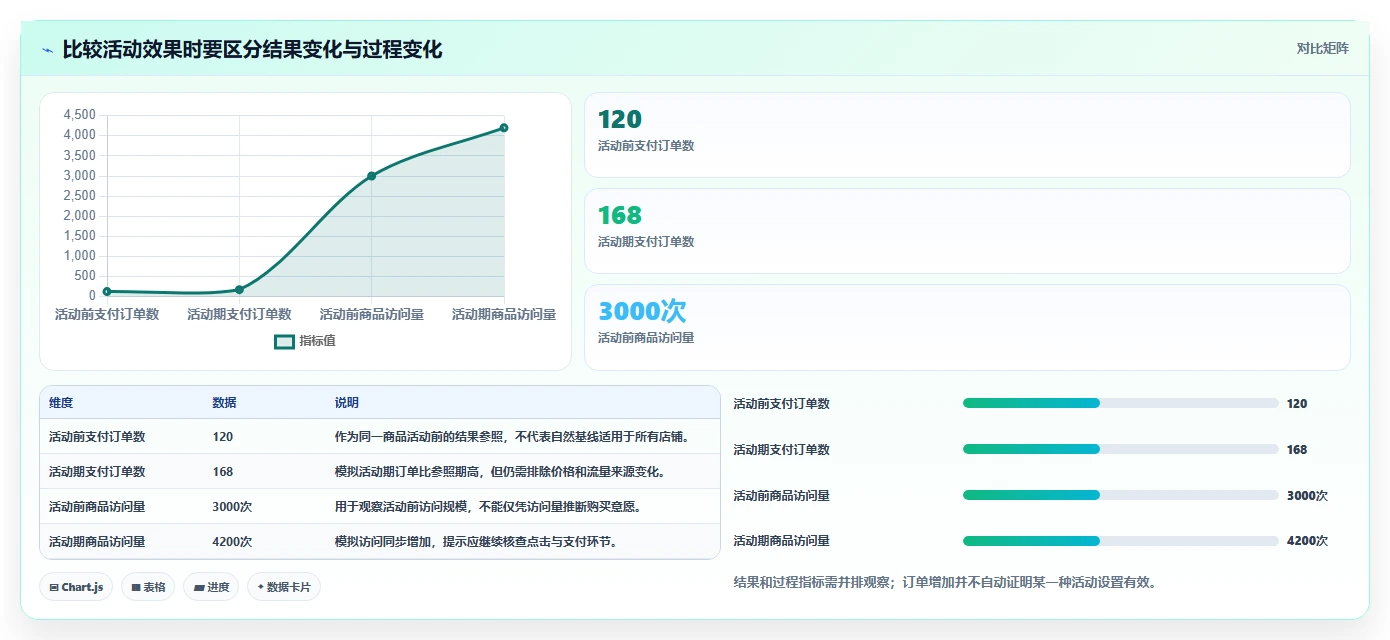Image resolution: width=1390 pixels, height=640 pixels.
Task: Click the 指标值 legend label text
Action: [317, 341]
